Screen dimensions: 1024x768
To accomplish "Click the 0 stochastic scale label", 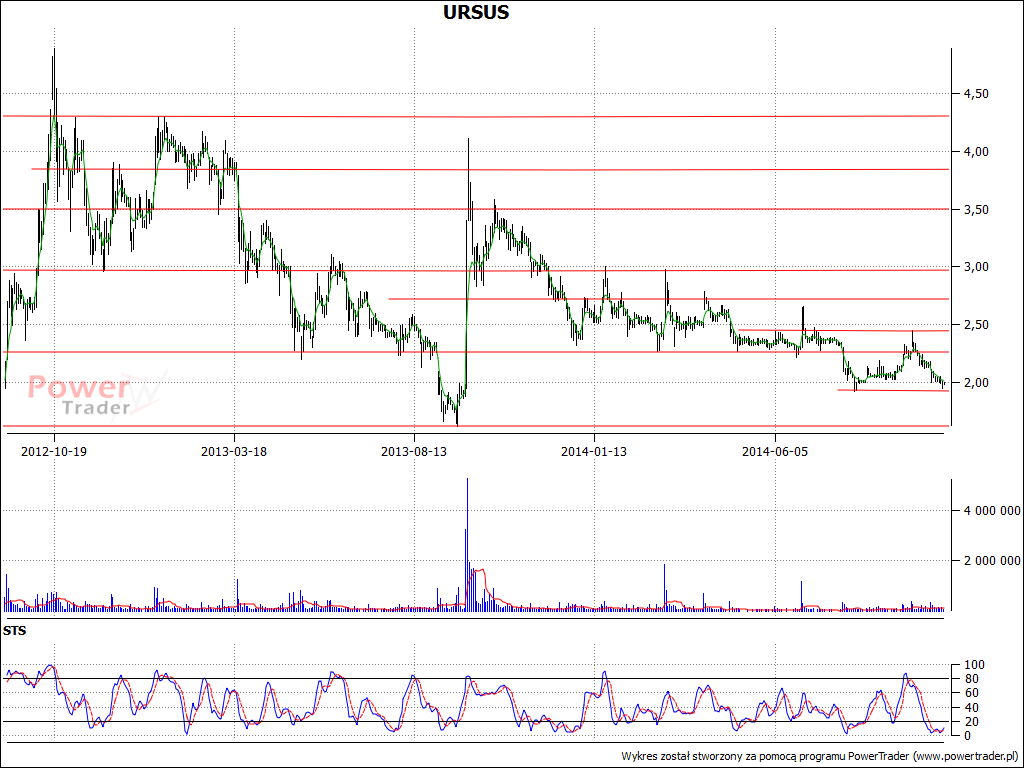I will (967, 736).
